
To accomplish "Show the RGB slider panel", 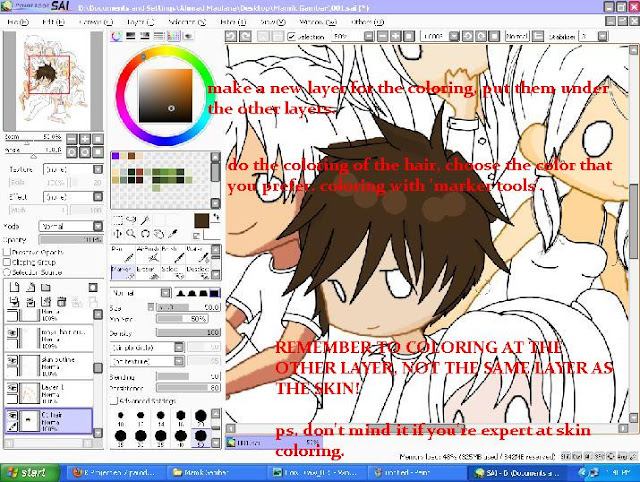I will tap(131, 36).
